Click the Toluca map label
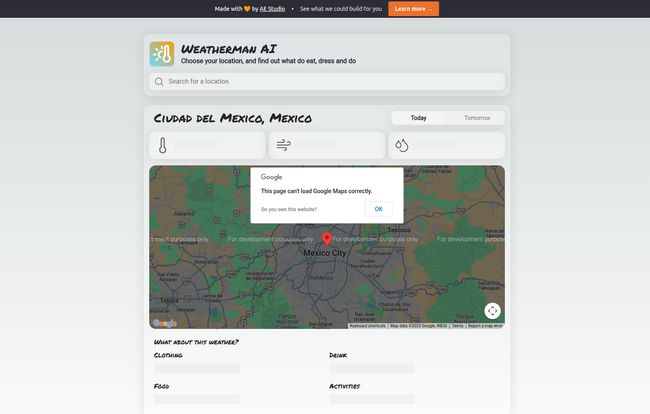The image size is (650, 414). click(169, 300)
